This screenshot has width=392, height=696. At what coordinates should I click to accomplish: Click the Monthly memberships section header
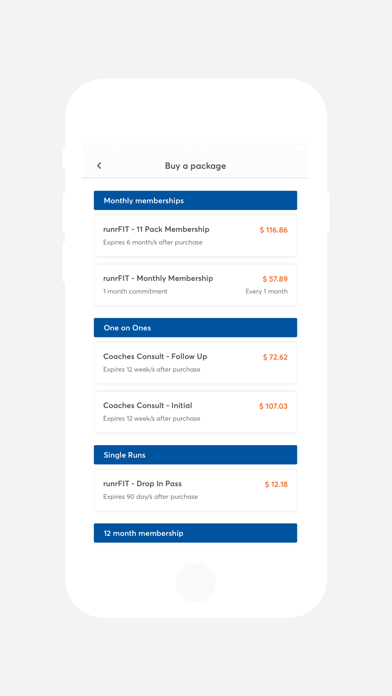point(195,201)
